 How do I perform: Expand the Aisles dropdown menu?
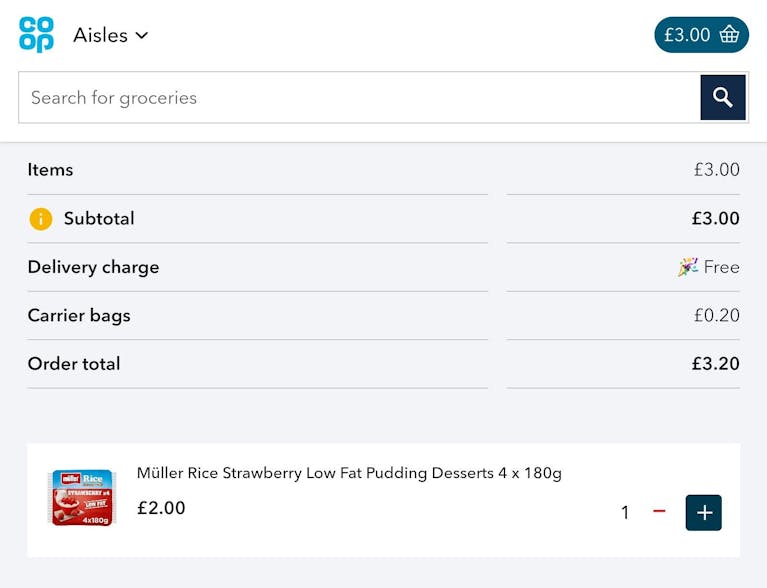point(111,35)
